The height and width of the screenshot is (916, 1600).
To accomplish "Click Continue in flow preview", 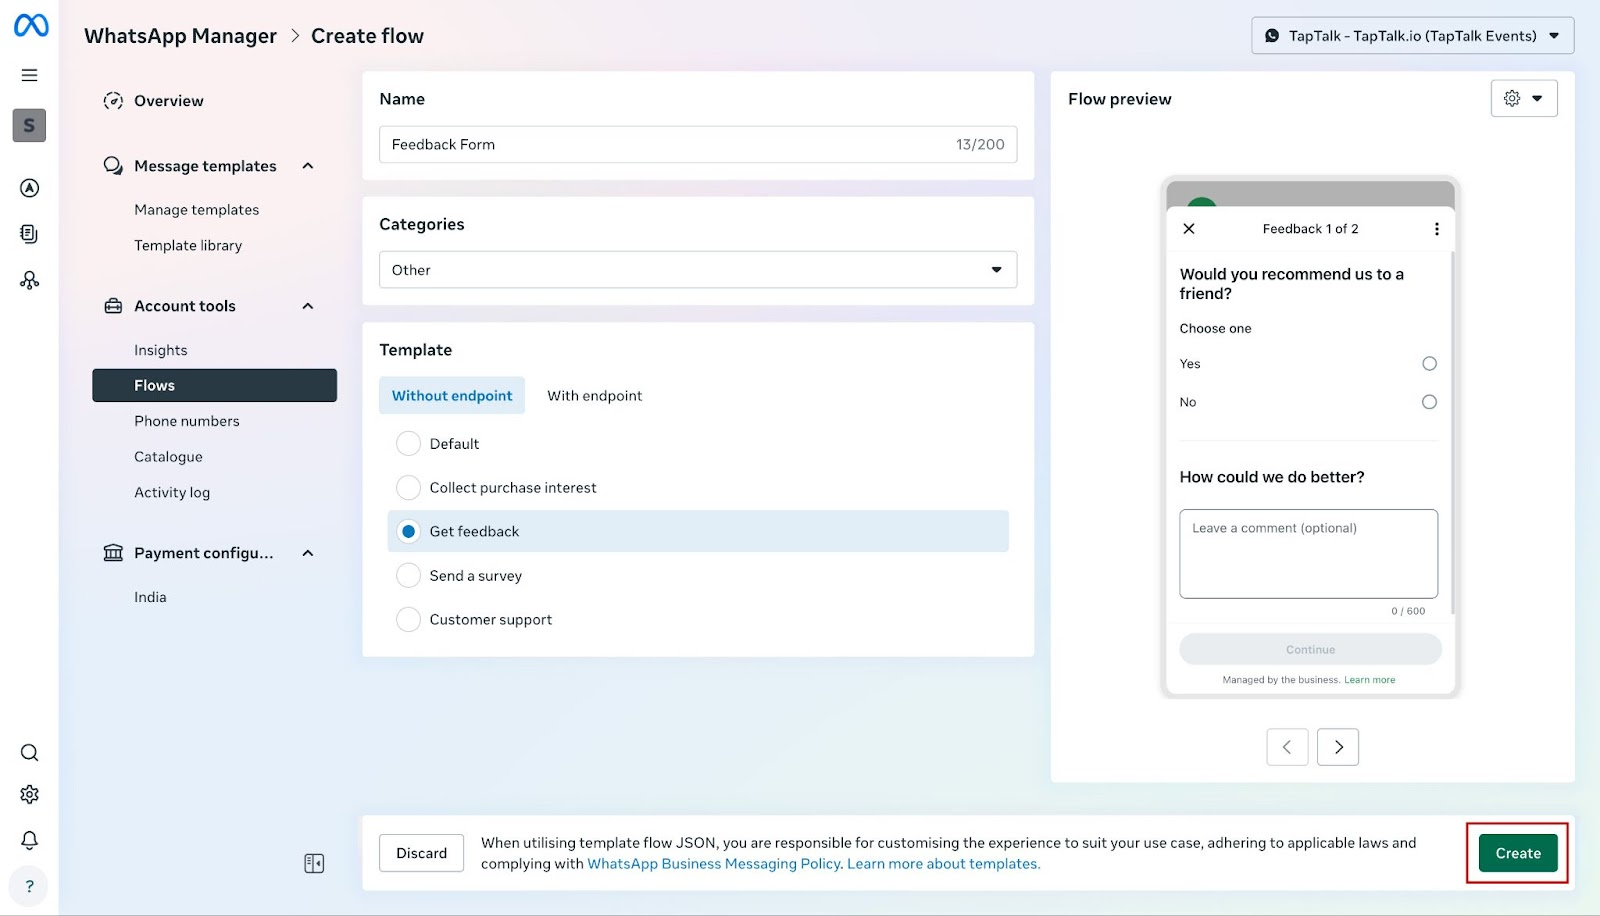I will pos(1310,649).
